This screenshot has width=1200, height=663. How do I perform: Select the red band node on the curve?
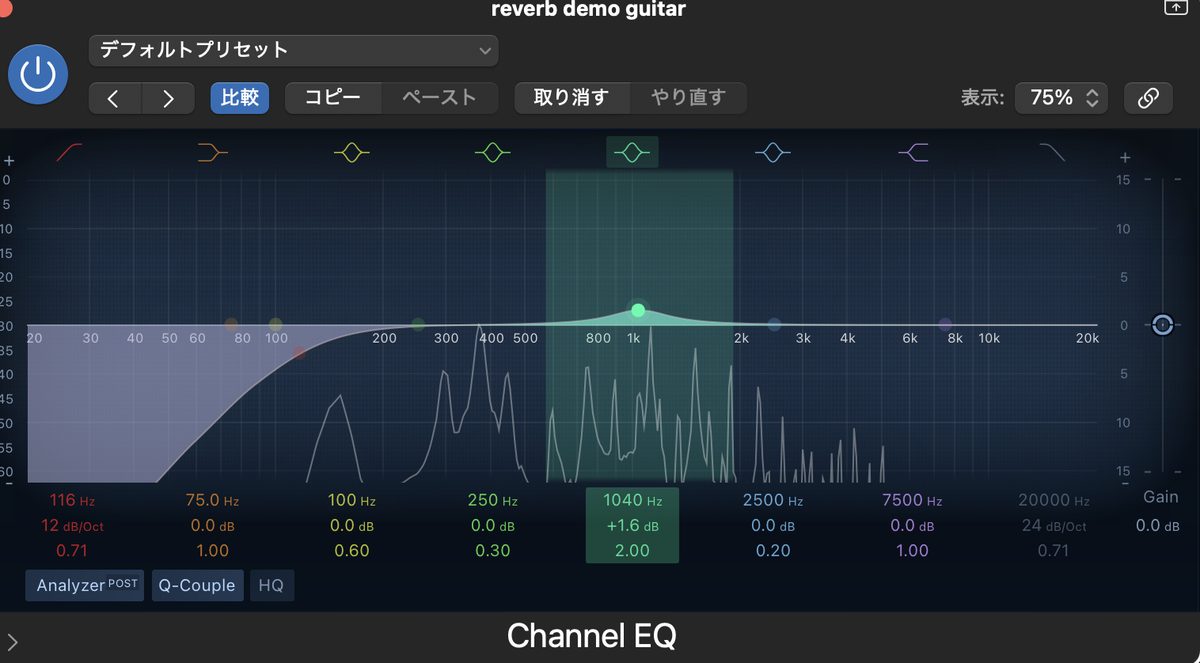tap(299, 352)
